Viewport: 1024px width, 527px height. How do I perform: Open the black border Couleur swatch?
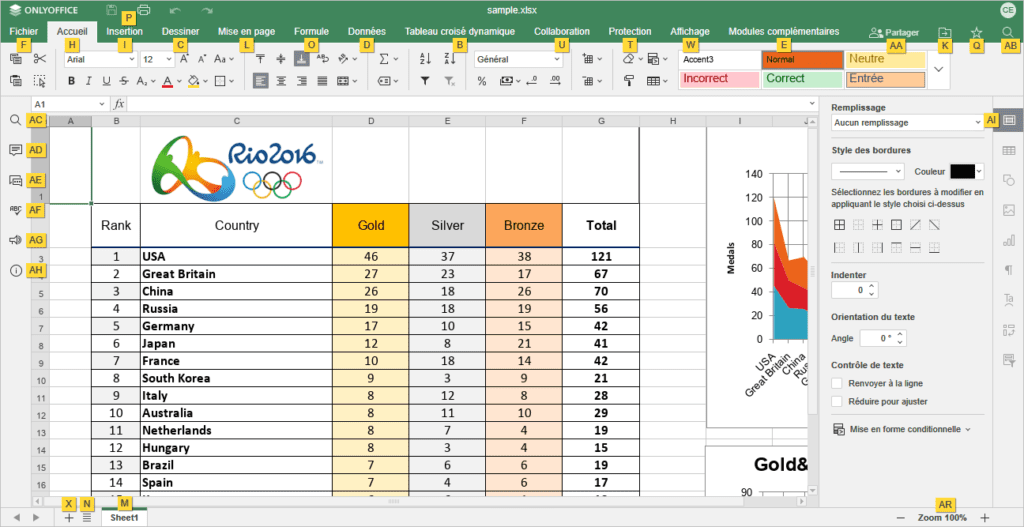coord(966,171)
